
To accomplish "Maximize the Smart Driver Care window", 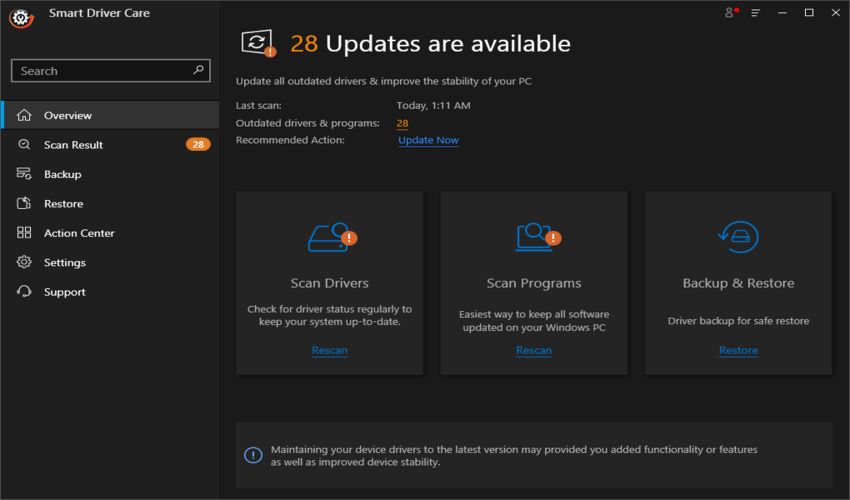I will pyautogui.click(x=809, y=12).
